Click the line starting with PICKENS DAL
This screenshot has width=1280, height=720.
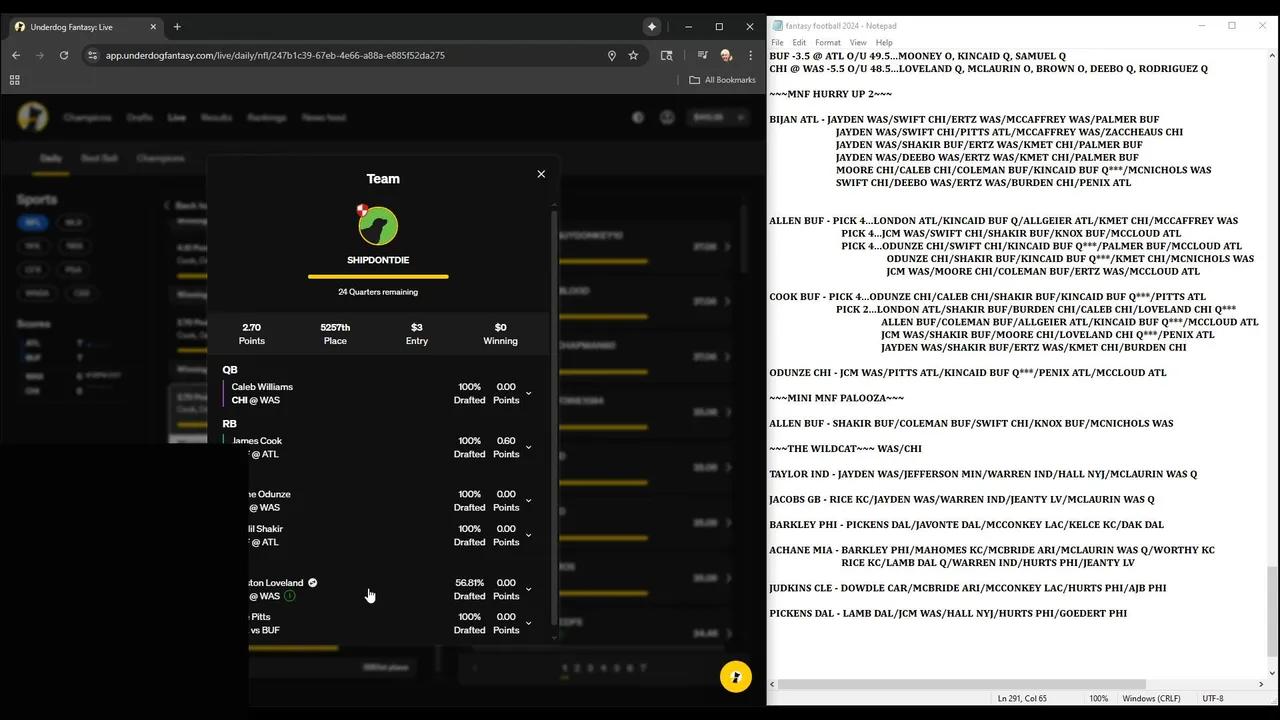[948, 613]
